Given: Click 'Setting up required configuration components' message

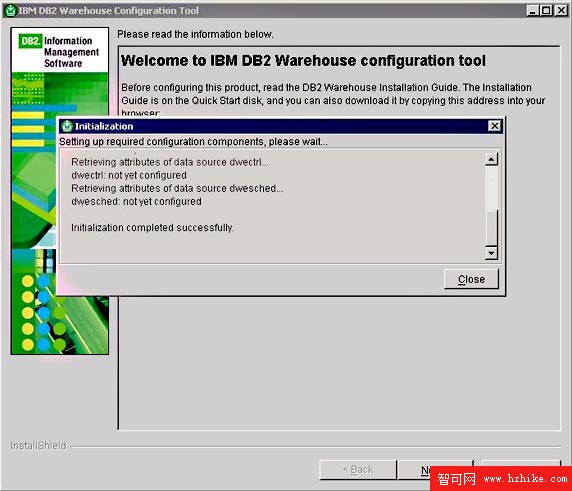Looking at the screenshot, I should coord(193,142).
